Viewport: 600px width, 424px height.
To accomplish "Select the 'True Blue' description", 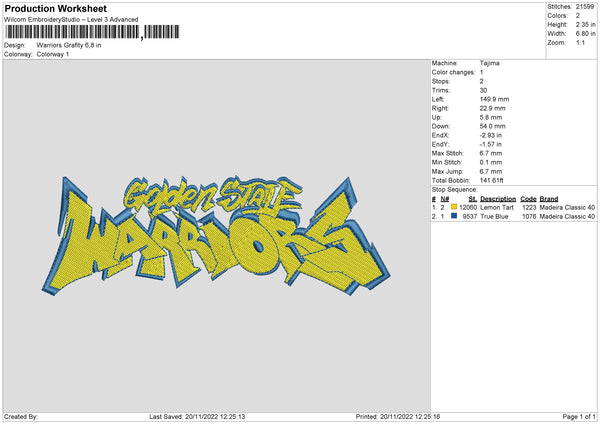I will 494,217.
